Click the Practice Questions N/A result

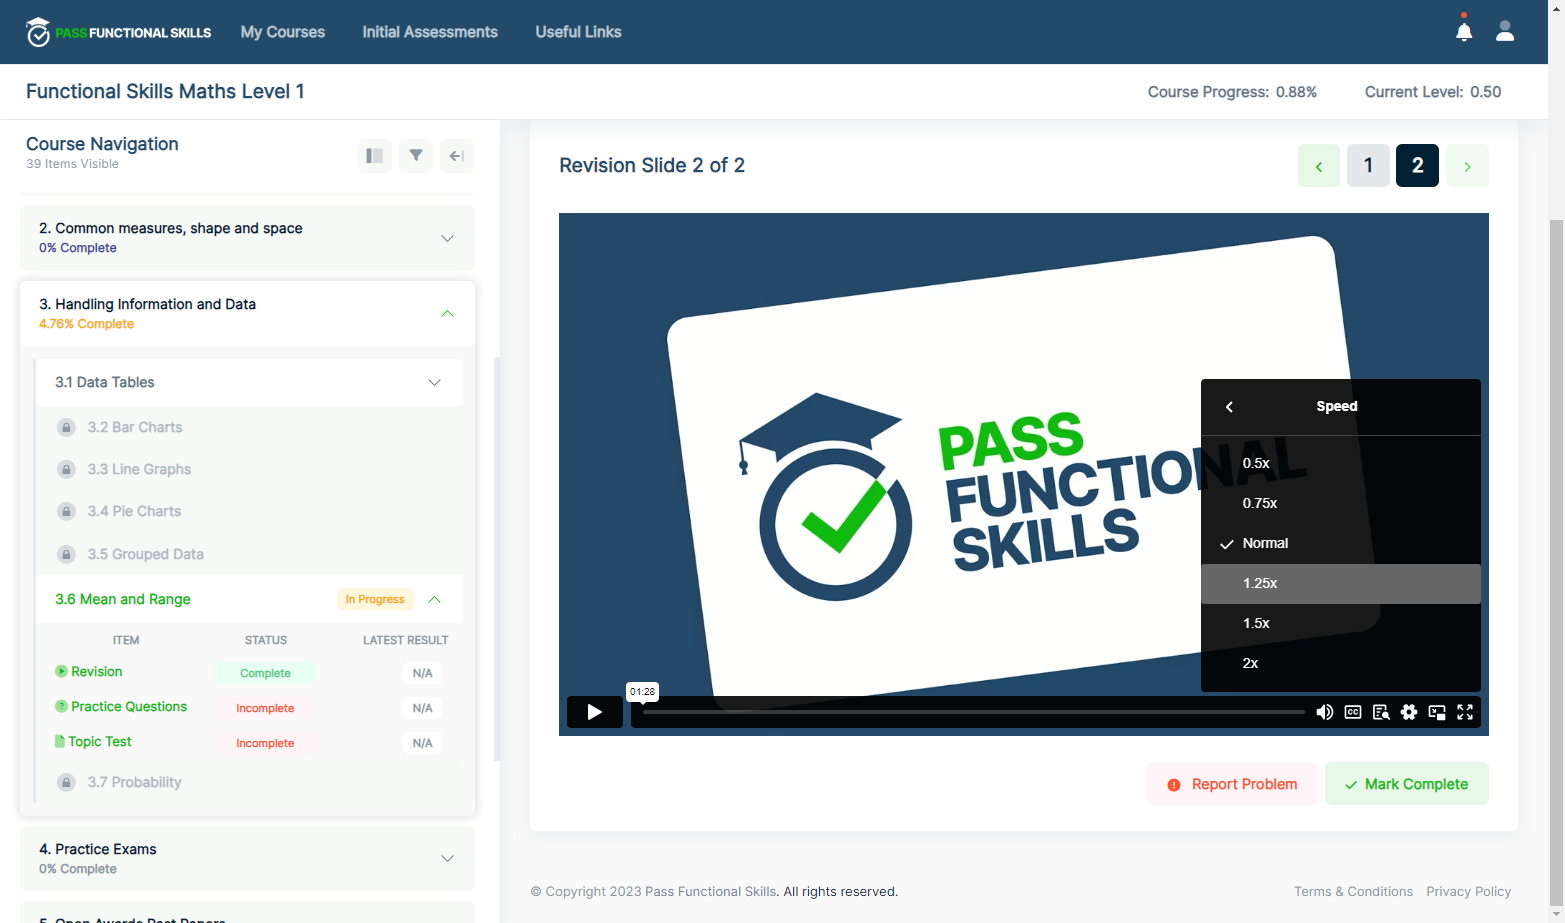(423, 709)
